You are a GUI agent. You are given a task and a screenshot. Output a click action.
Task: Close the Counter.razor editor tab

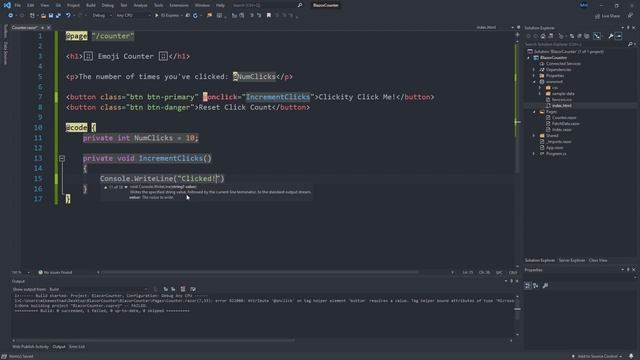[x=49, y=27]
